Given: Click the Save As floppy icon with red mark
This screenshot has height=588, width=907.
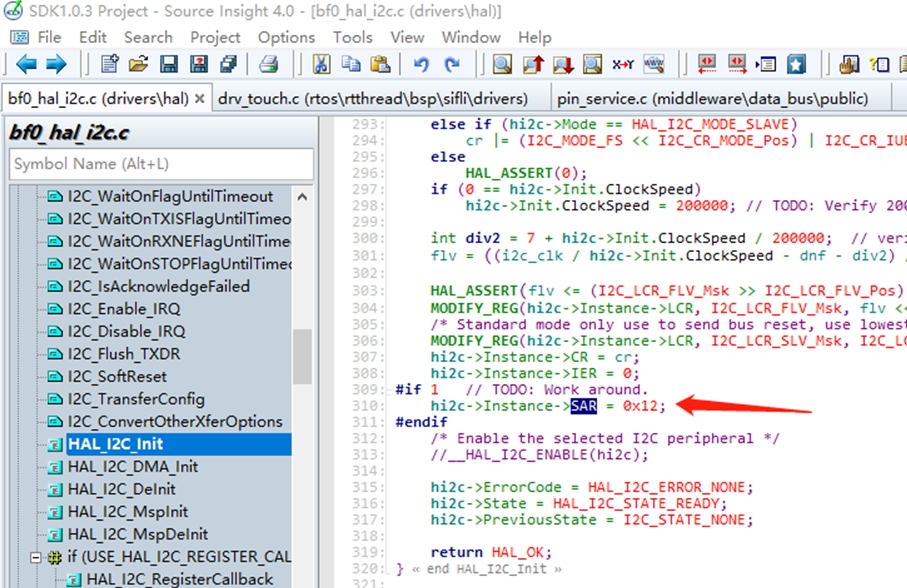Looking at the screenshot, I should point(198,64).
